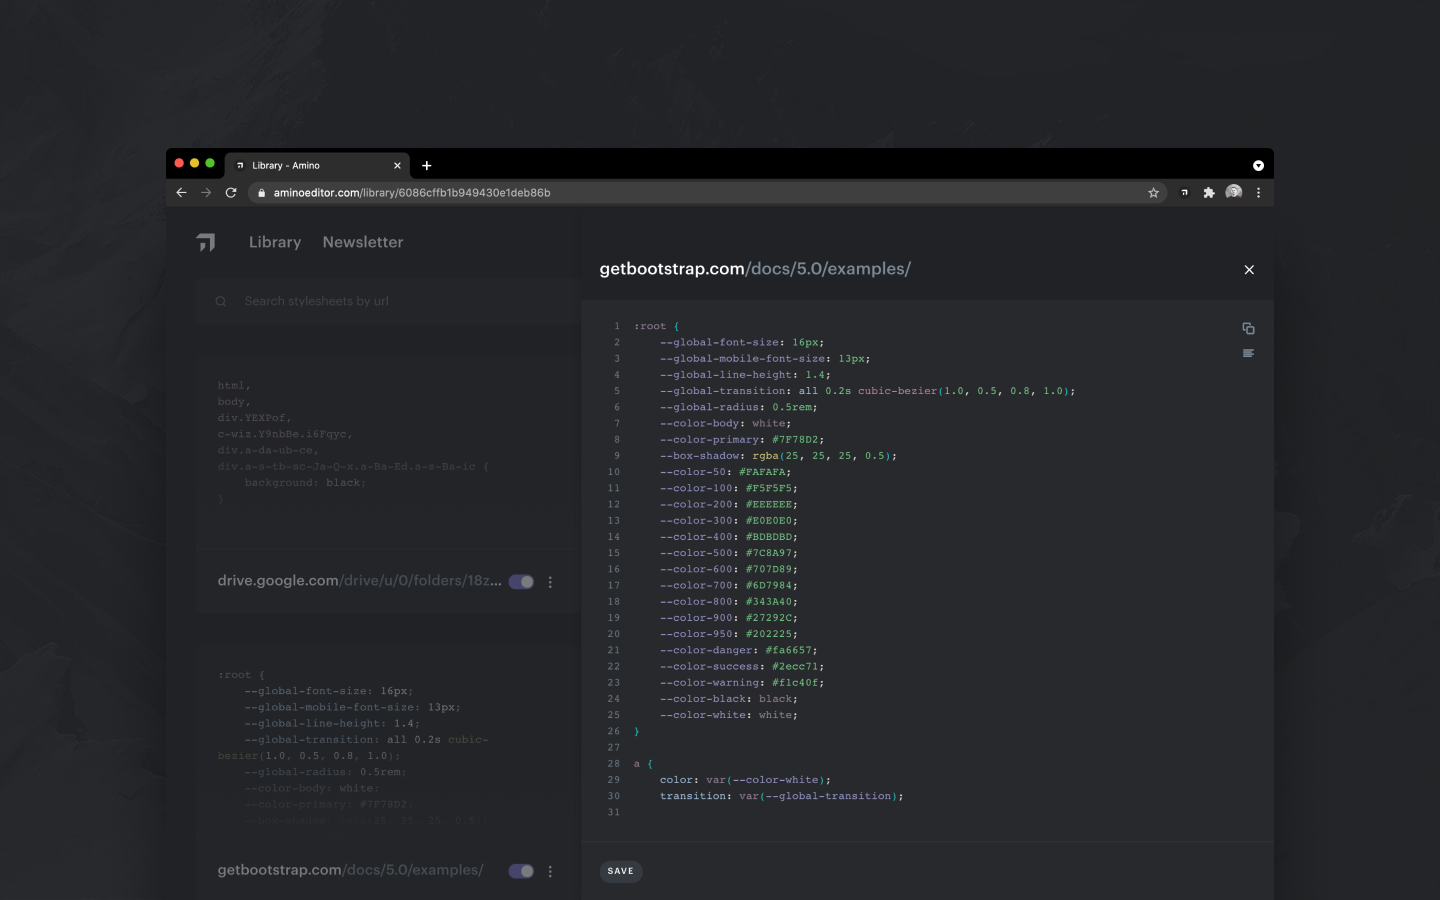This screenshot has width=1440, height=900.
Task: Click the Amino extension icon in the toolbar
Action: [x=1184, y=193]
